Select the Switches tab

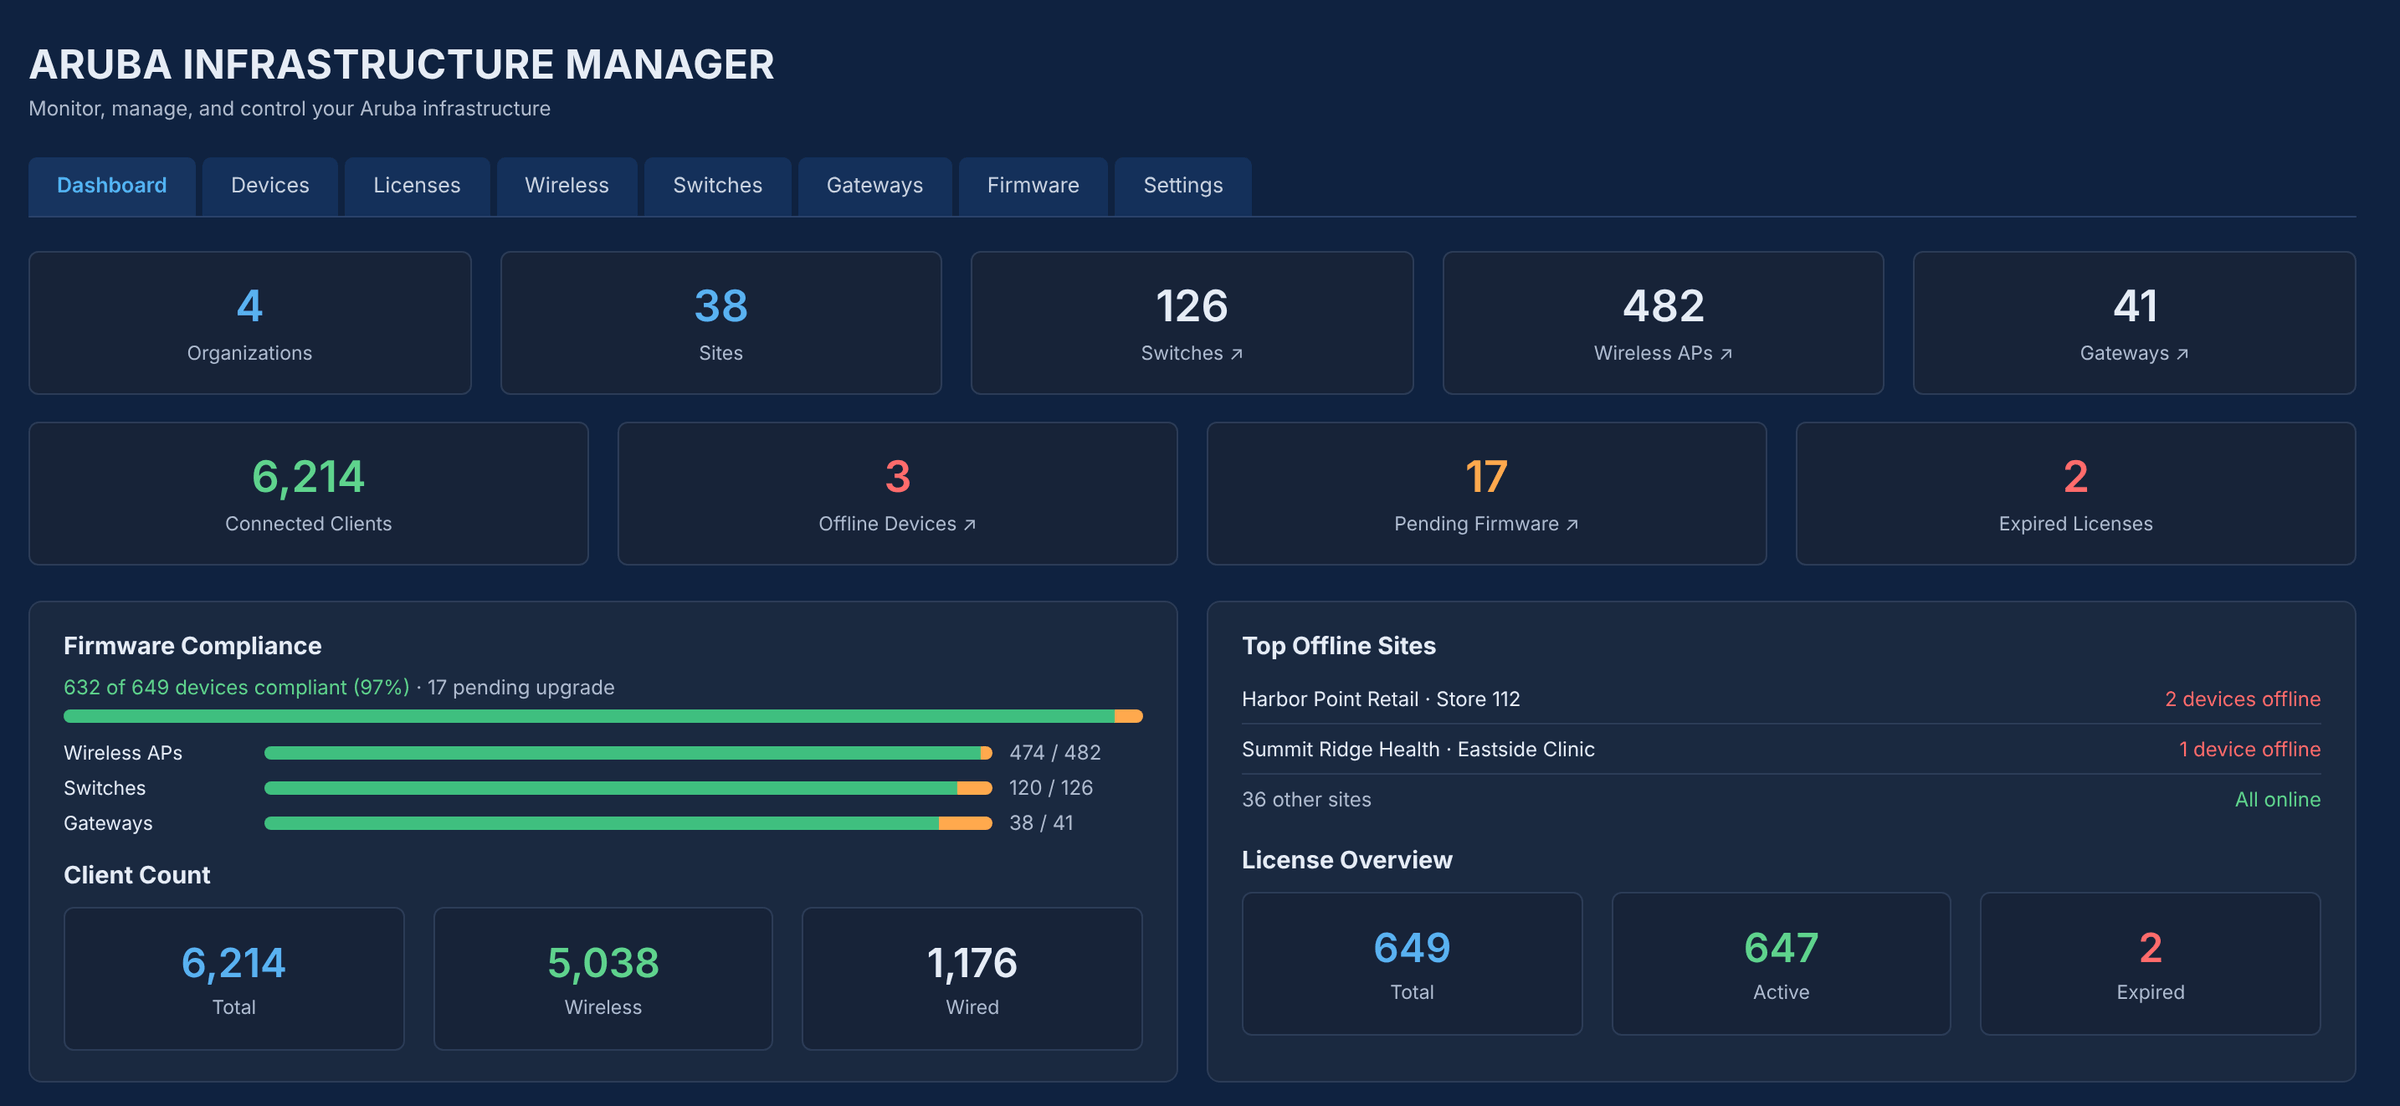click(718, 186)
